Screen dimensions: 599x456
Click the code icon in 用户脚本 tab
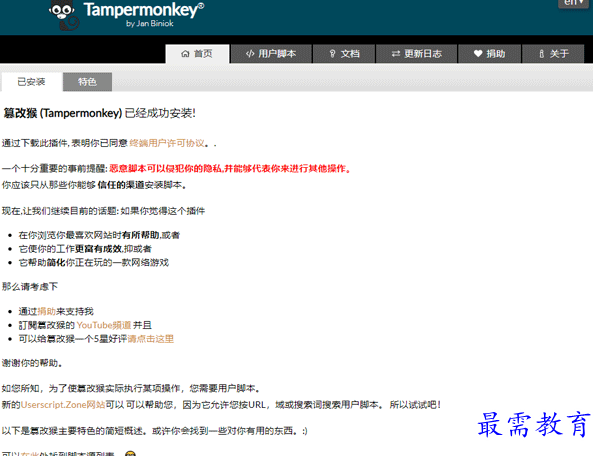click(250, 54)
